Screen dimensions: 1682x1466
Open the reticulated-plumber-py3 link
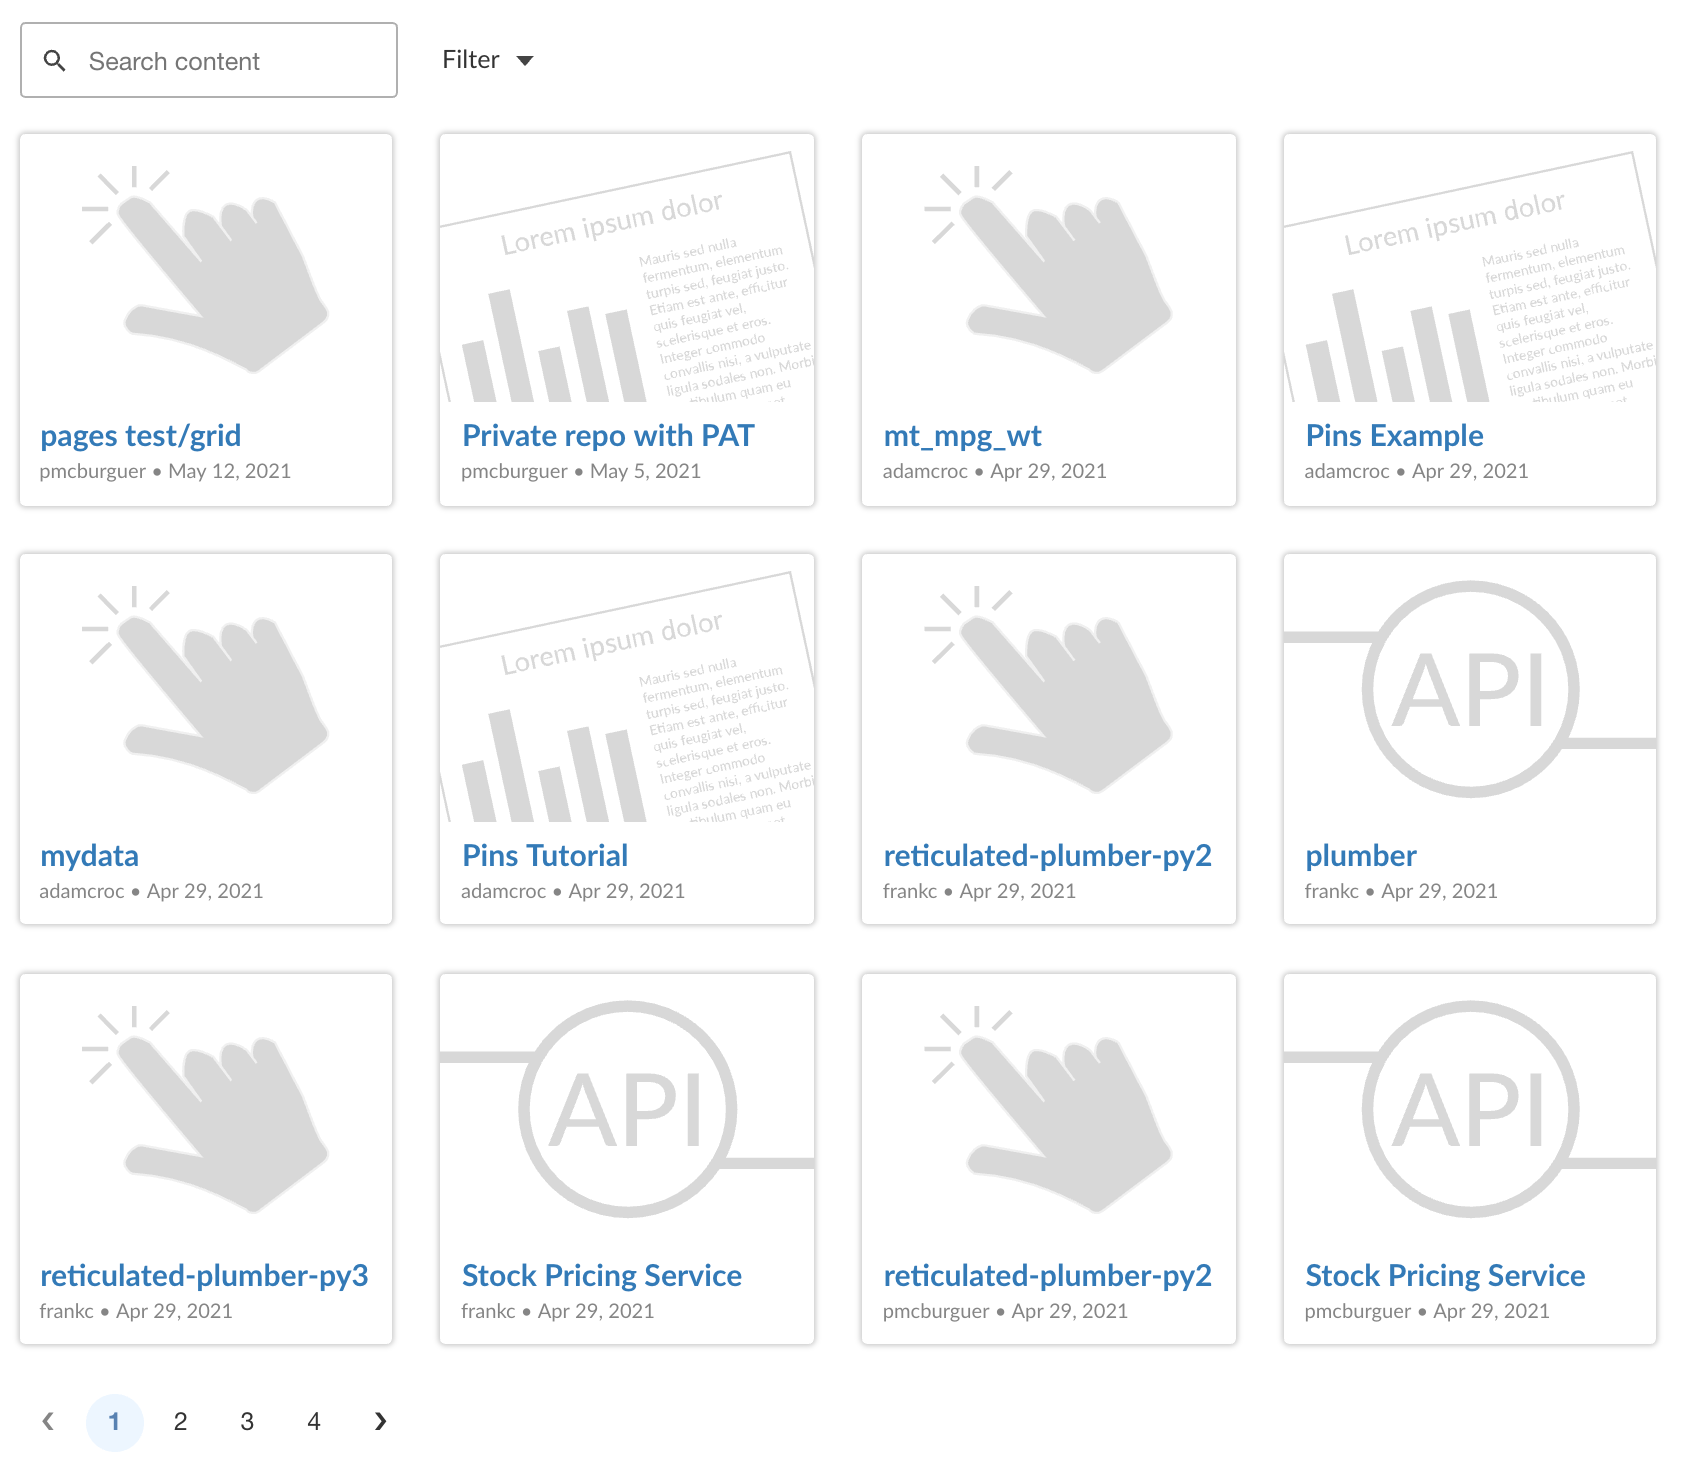204,1275
